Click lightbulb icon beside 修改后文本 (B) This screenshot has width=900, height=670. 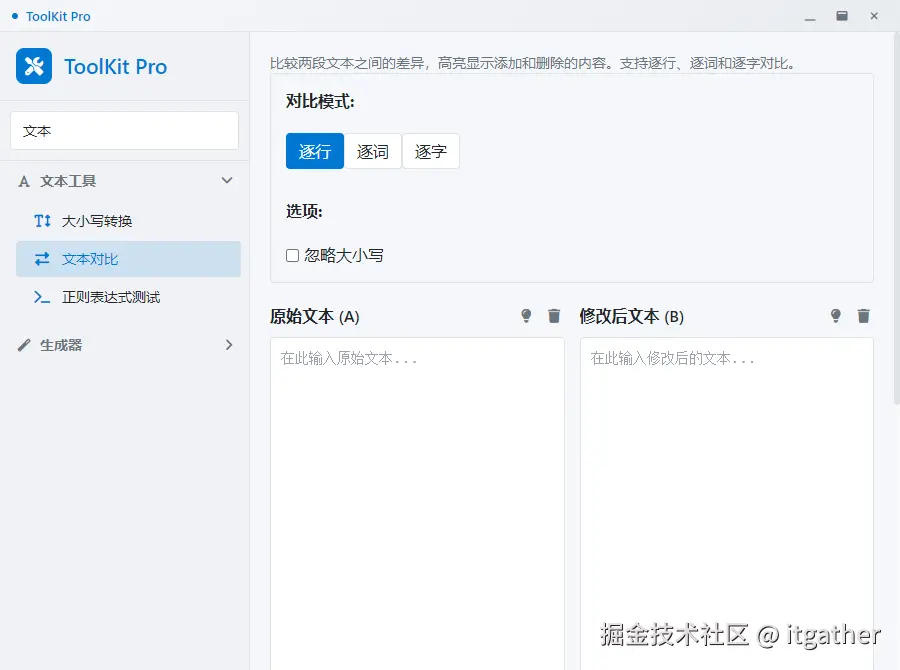[836, 316]
